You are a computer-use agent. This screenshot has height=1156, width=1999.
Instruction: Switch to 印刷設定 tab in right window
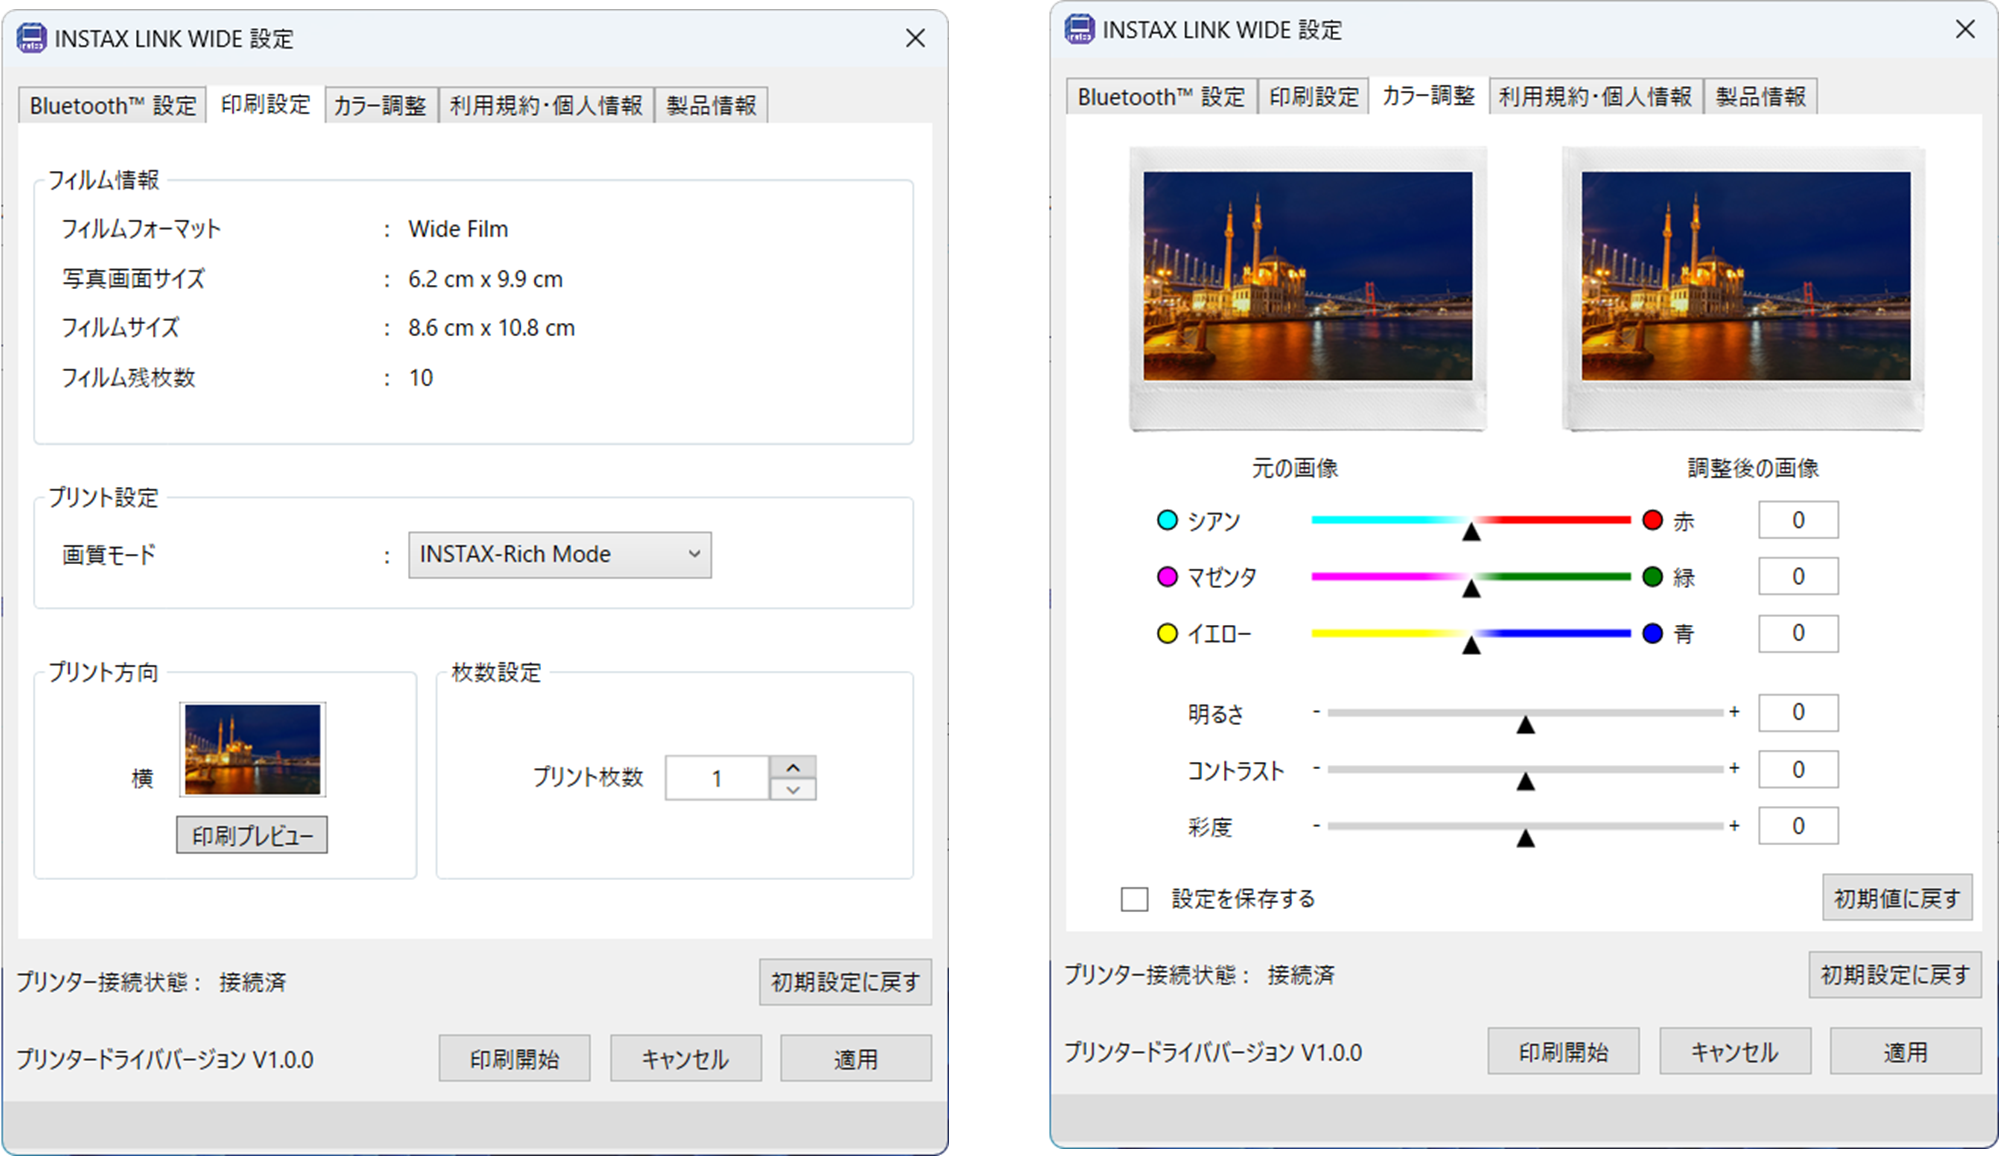coord(1314,97)
